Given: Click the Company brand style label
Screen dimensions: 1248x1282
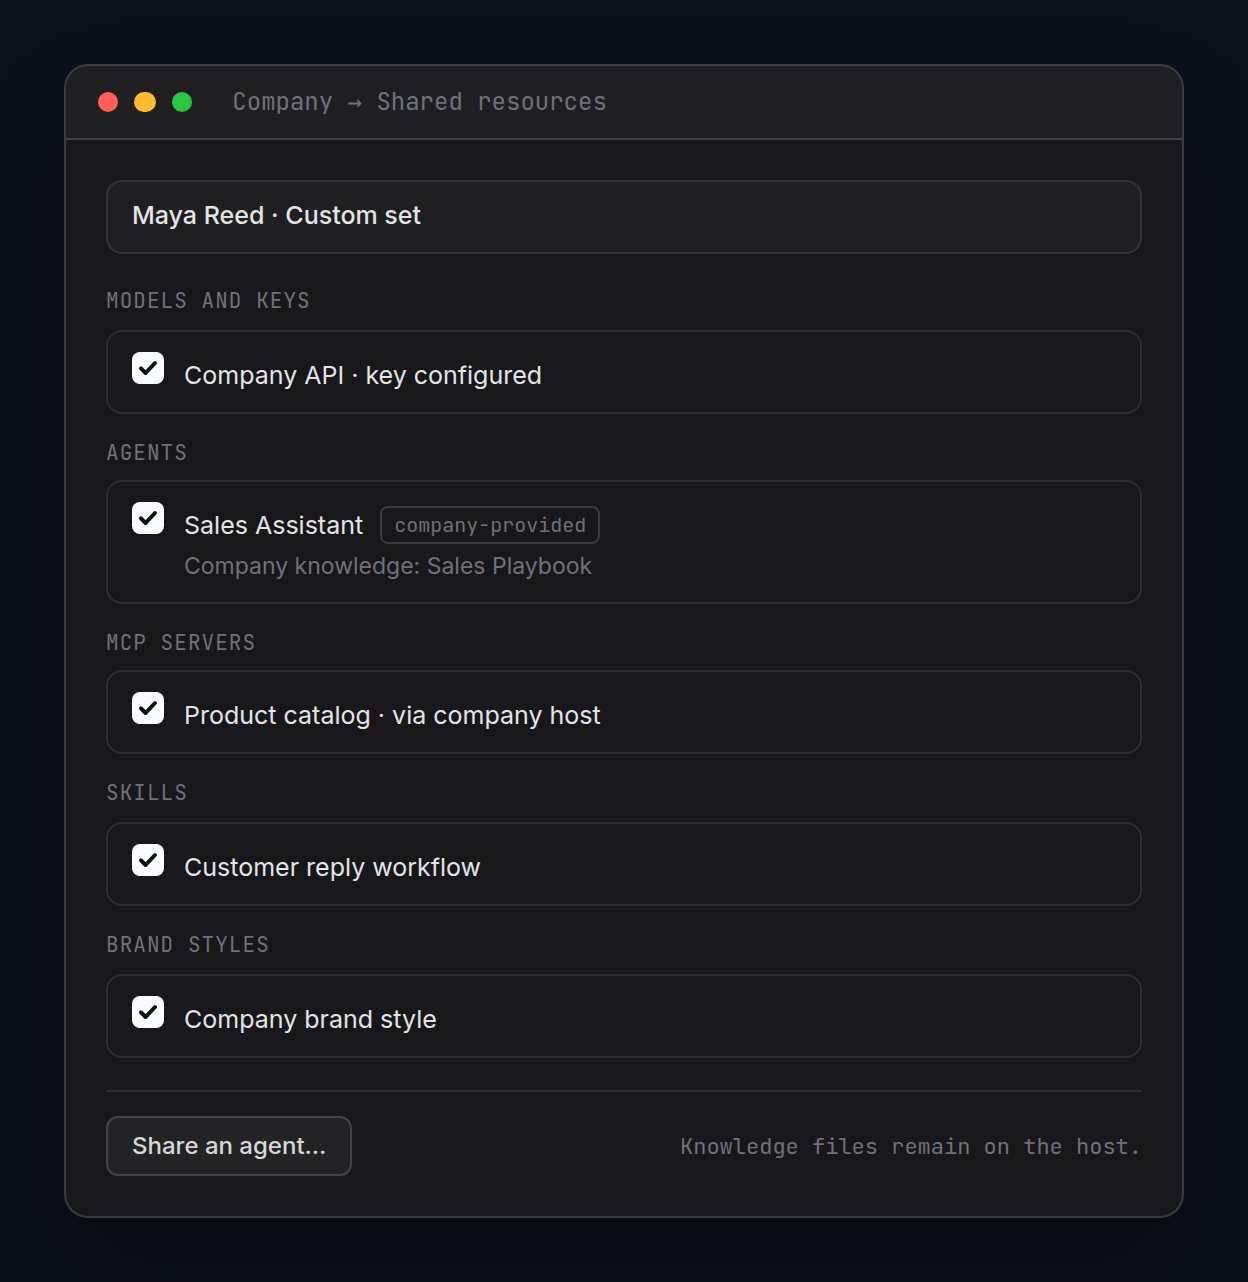Looking at the screenshot, I should tap(310, 1019).
